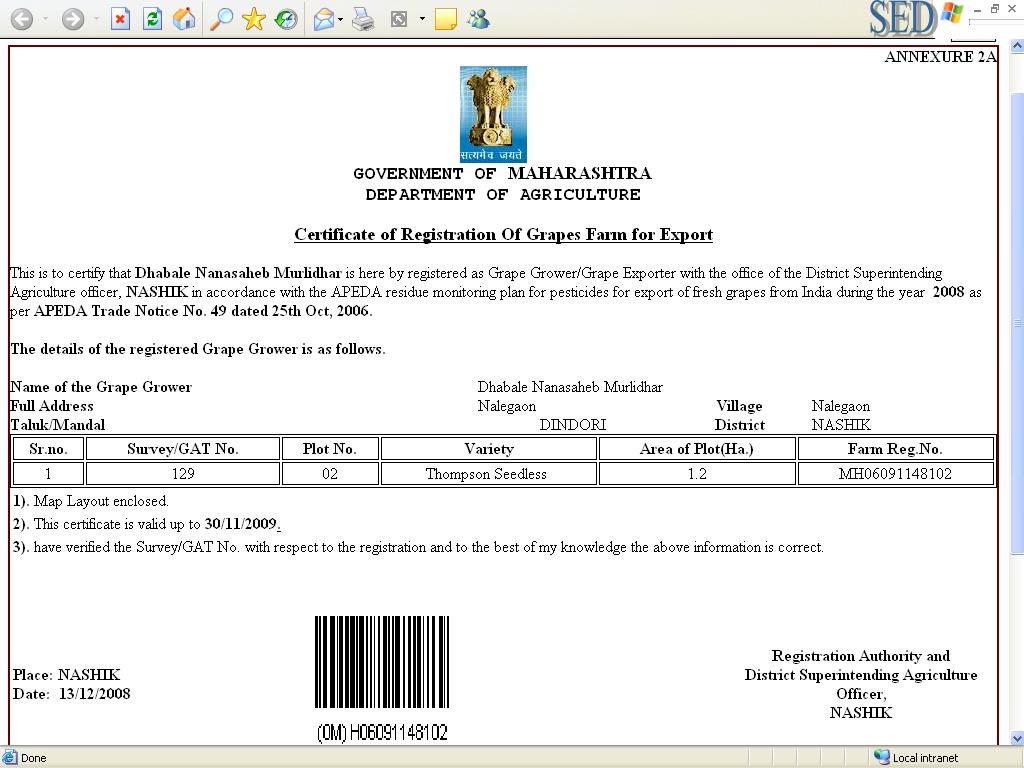
Task: Click the Sr.no. column header
Action: coord(48,449)
